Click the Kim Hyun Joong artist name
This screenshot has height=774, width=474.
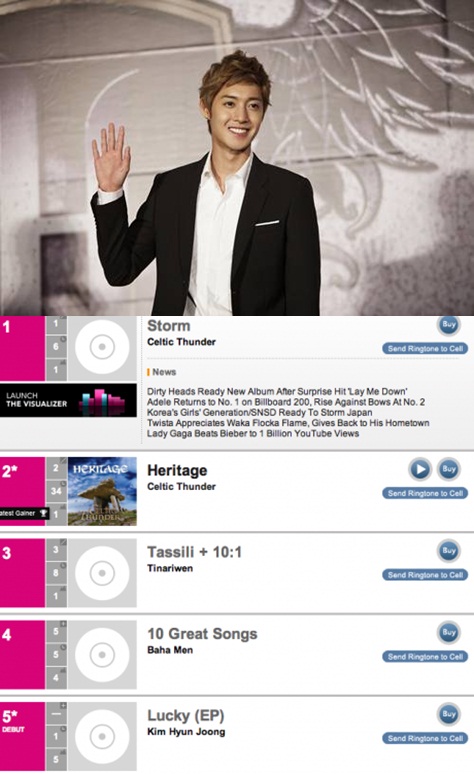point(186,732)
